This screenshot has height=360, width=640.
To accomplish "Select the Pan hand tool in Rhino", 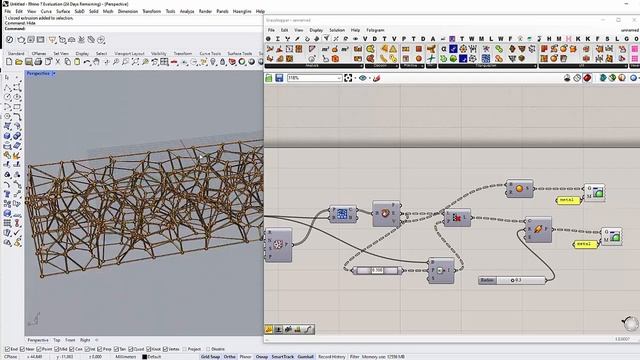I will [96, 62].
